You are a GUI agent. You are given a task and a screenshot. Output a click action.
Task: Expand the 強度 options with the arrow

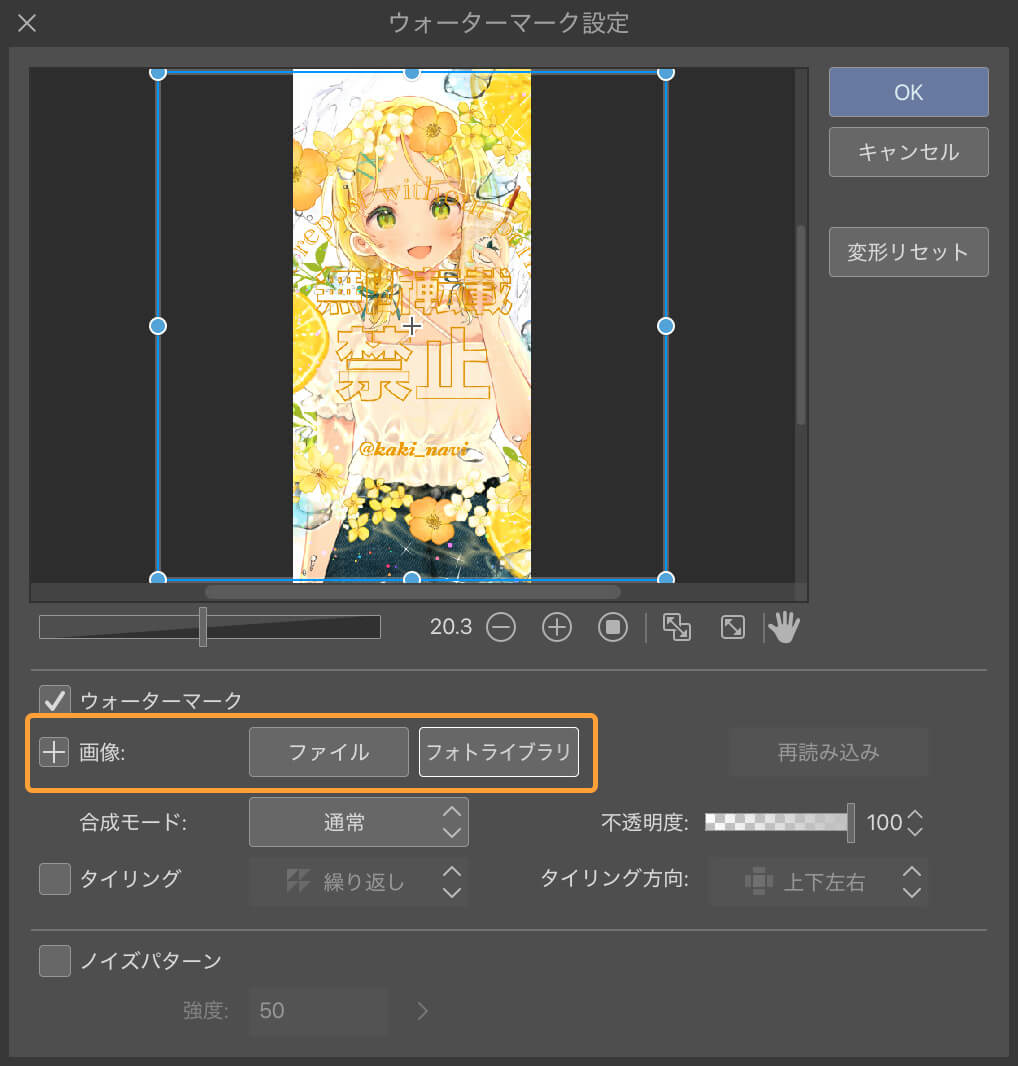coord(421,1011)
